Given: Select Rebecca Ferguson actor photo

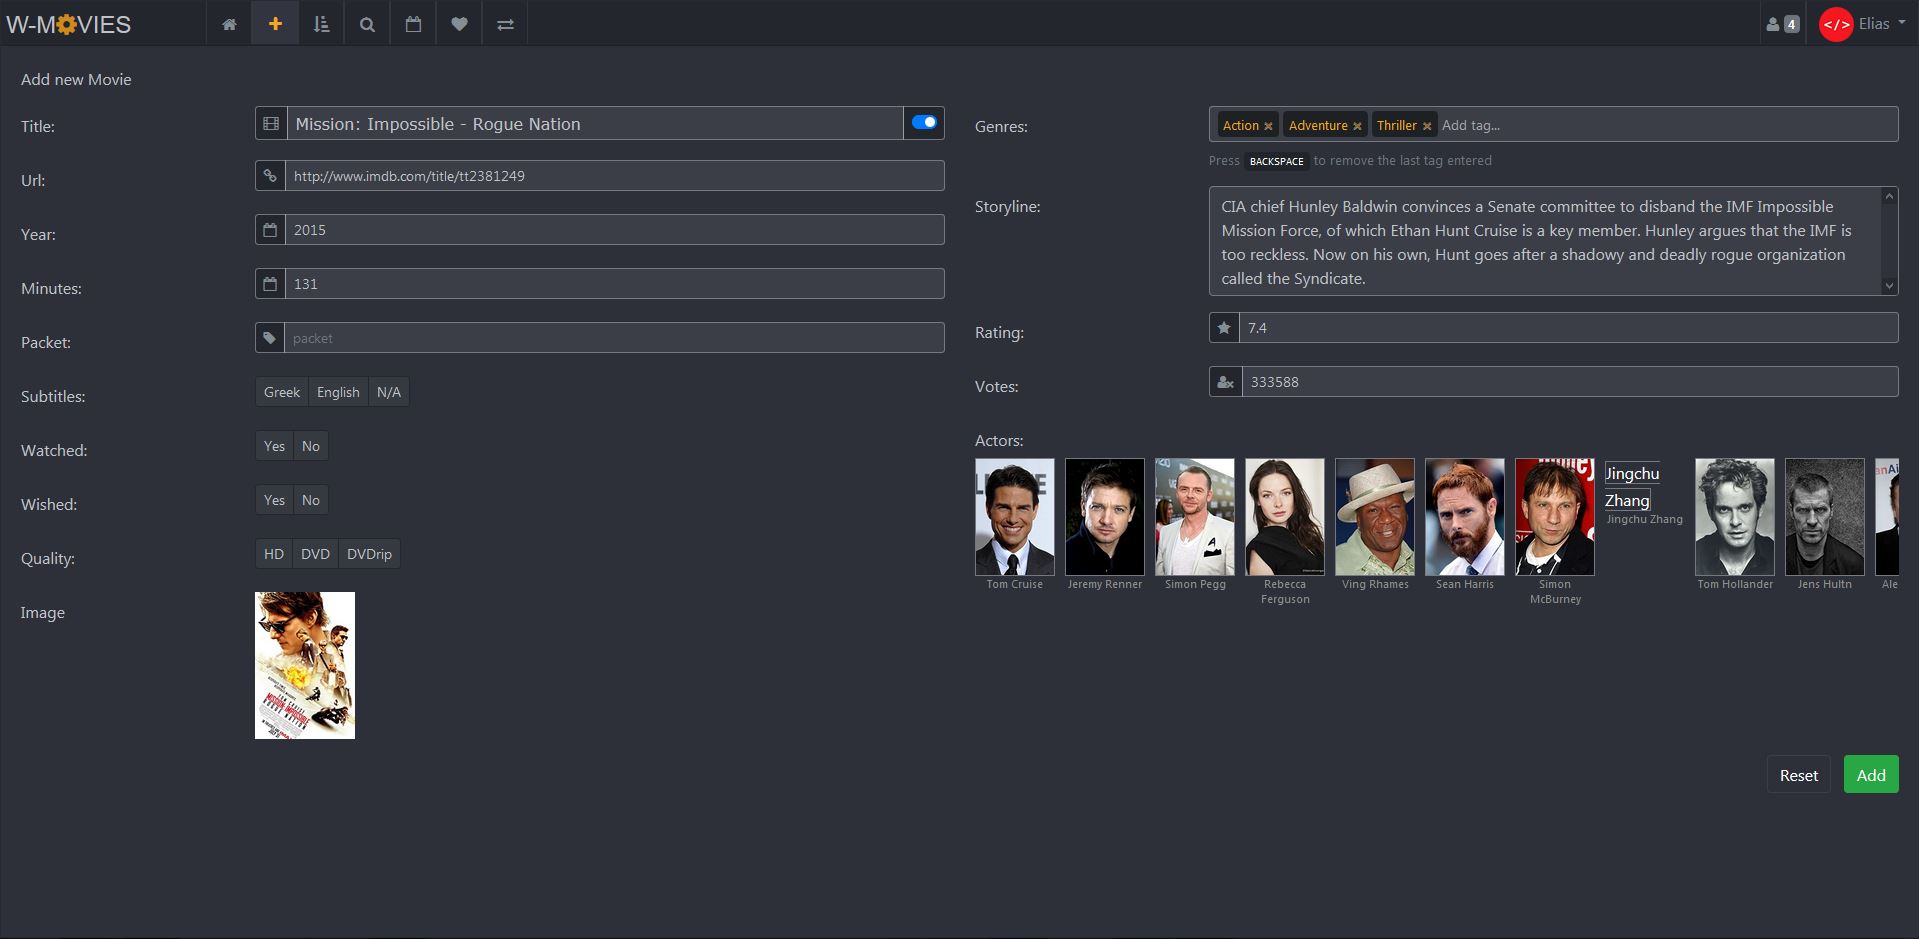Looking at the screenshot, I should 1285,517.
